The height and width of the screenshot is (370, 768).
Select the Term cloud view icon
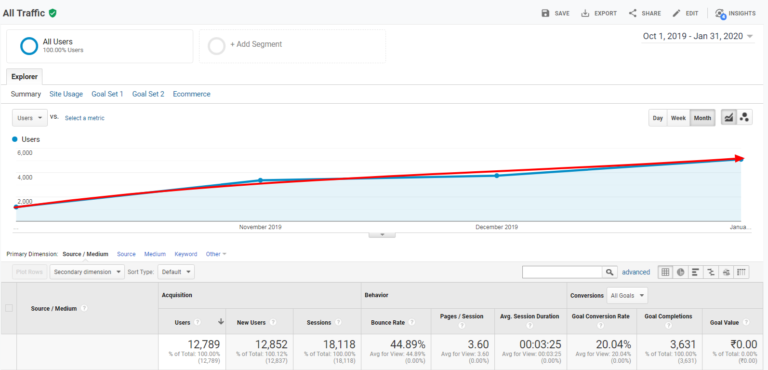coord(726,272)
